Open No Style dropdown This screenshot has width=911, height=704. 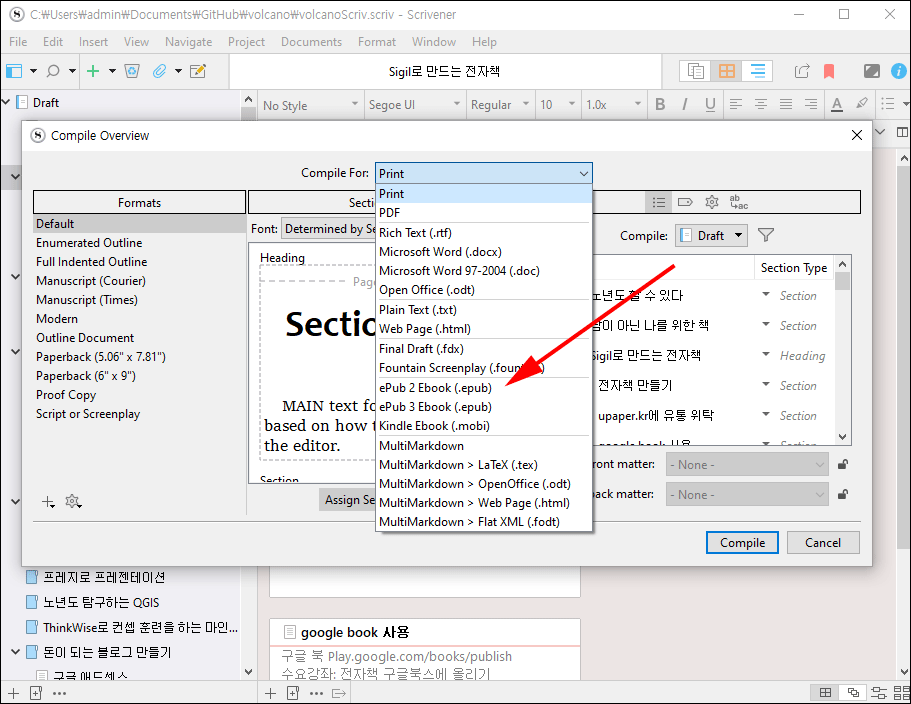pyautogui.click(x=310, y=105)
